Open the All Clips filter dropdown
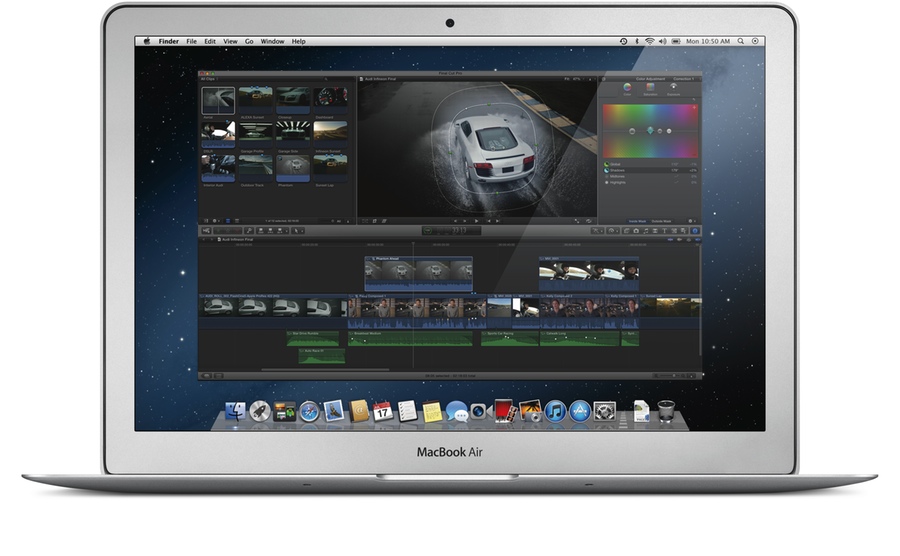The image size is (900, 556). pos(209,78)
